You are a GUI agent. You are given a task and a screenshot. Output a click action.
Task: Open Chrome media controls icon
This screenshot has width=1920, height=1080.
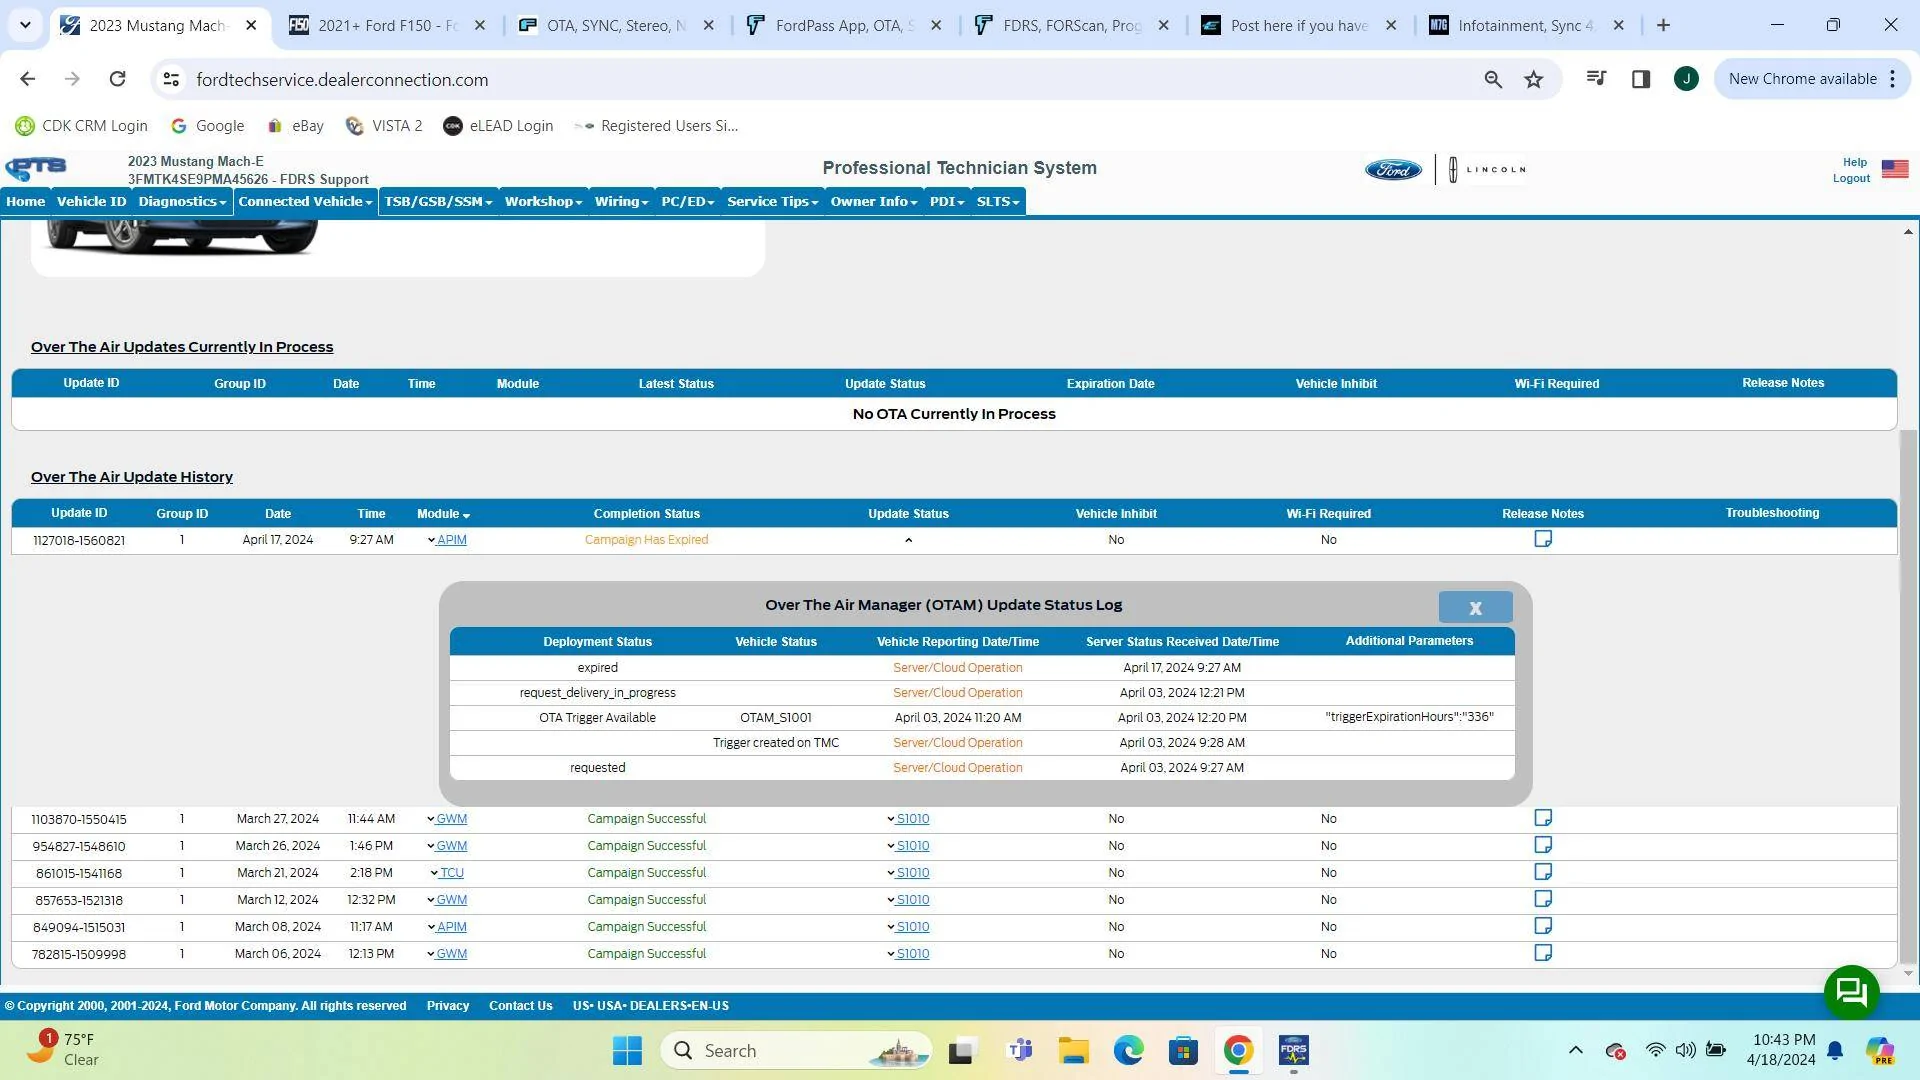(x=1597, y=79)
